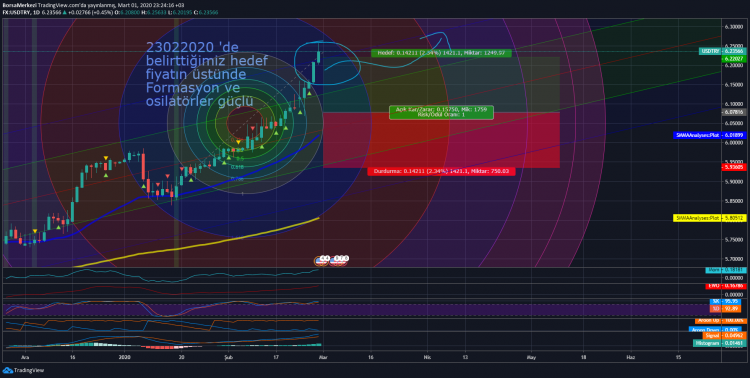Click the green Hedef target label
750x378 pixels.
pos(441,53)
